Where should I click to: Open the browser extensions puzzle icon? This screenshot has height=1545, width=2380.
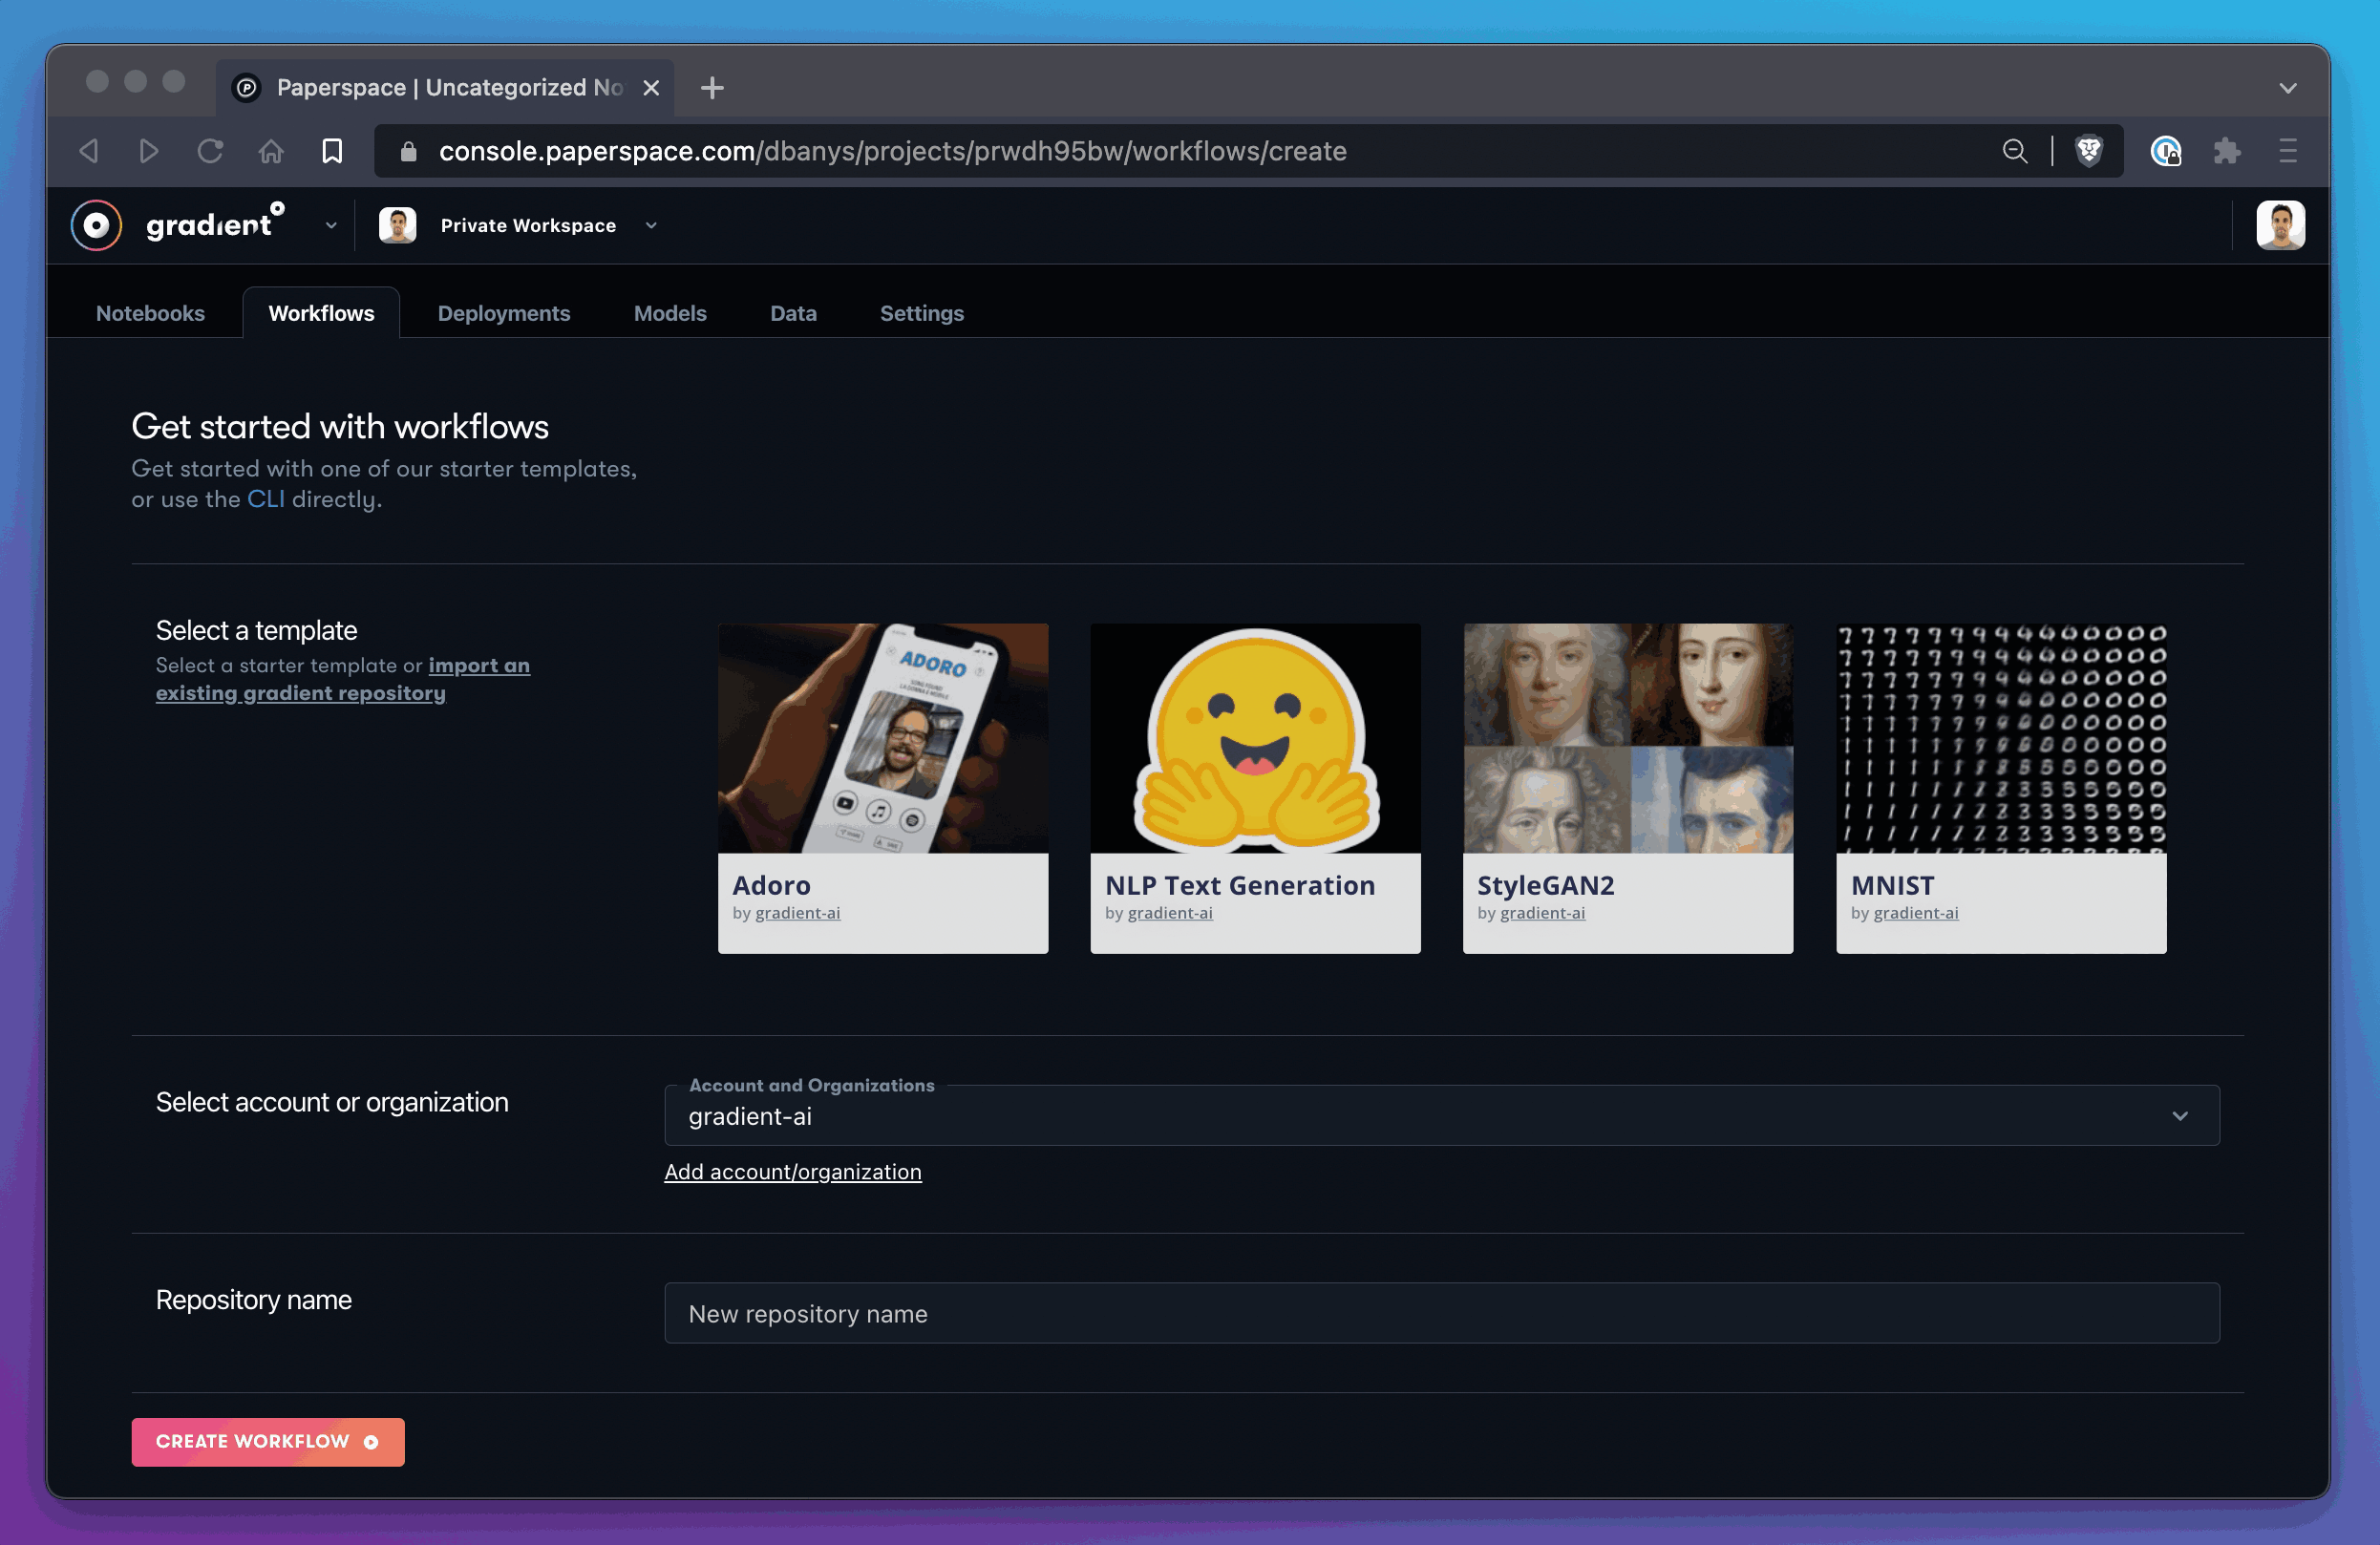click(2228, 151)
